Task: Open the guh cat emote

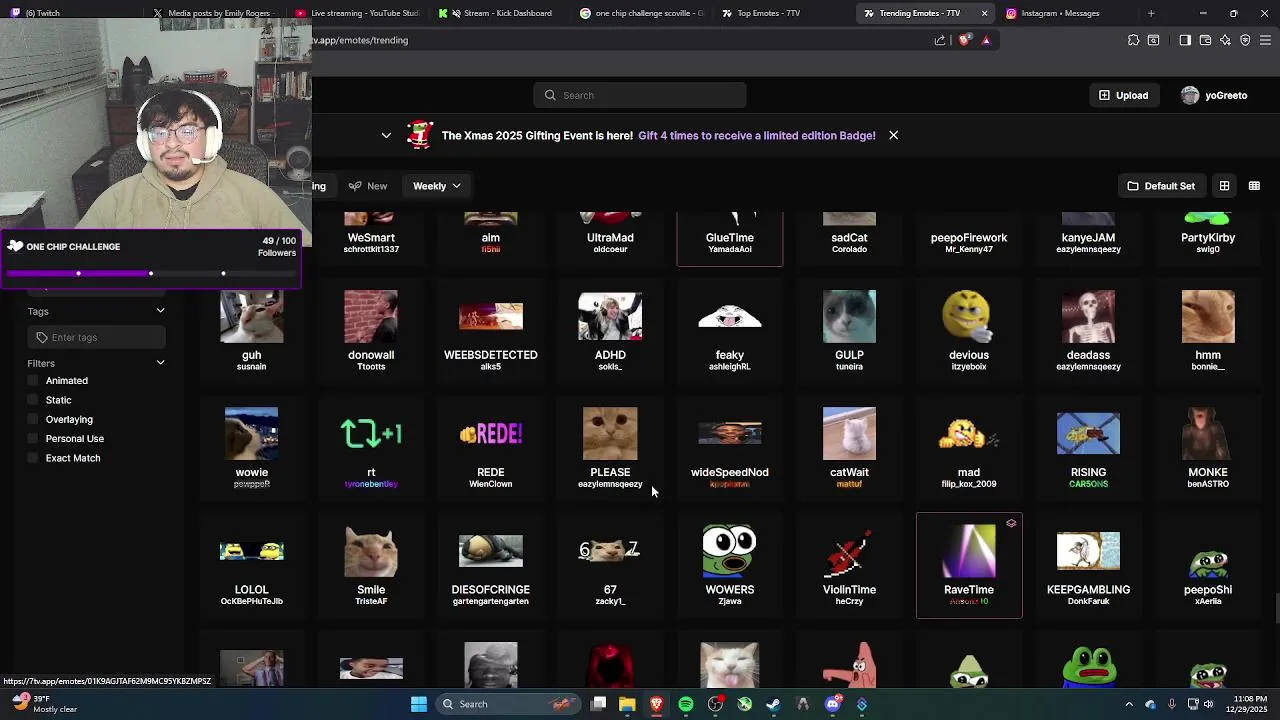Action: pos(251,331)
